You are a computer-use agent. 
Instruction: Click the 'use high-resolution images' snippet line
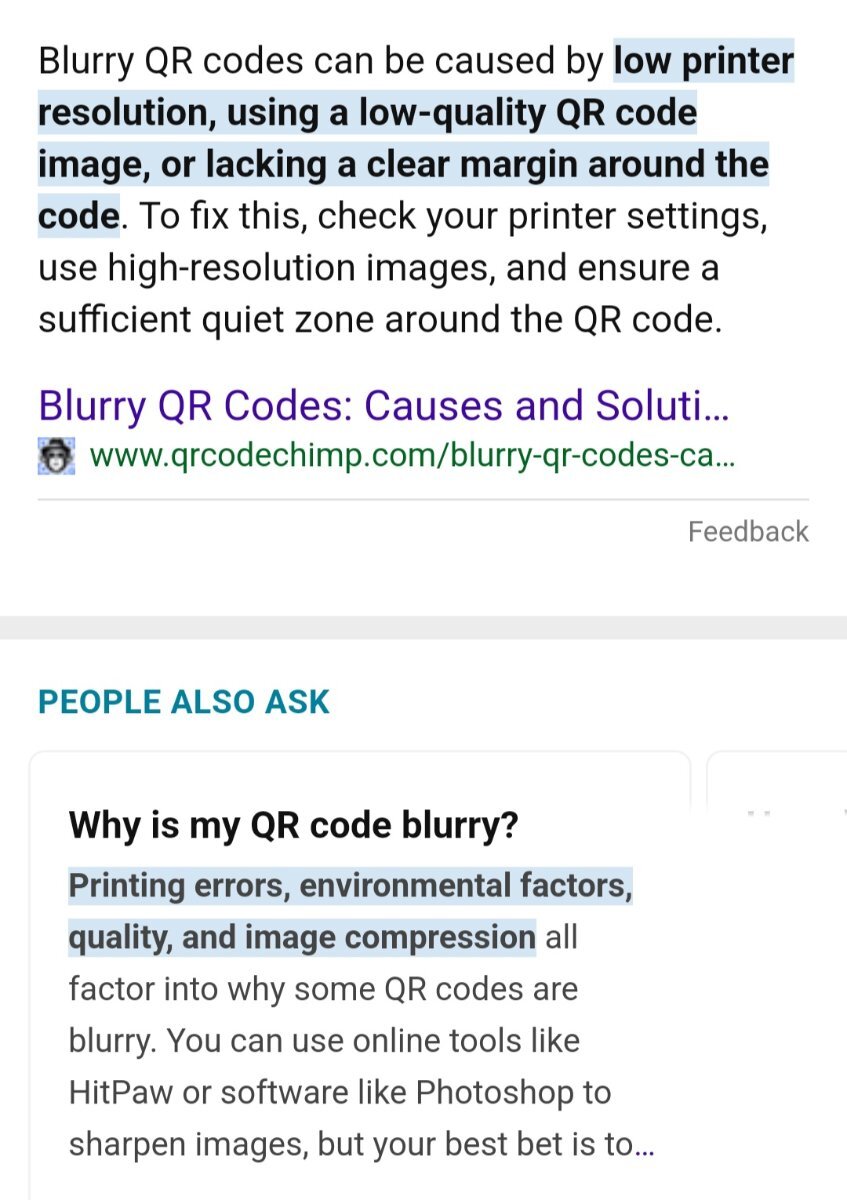click(x=378, y=268)
